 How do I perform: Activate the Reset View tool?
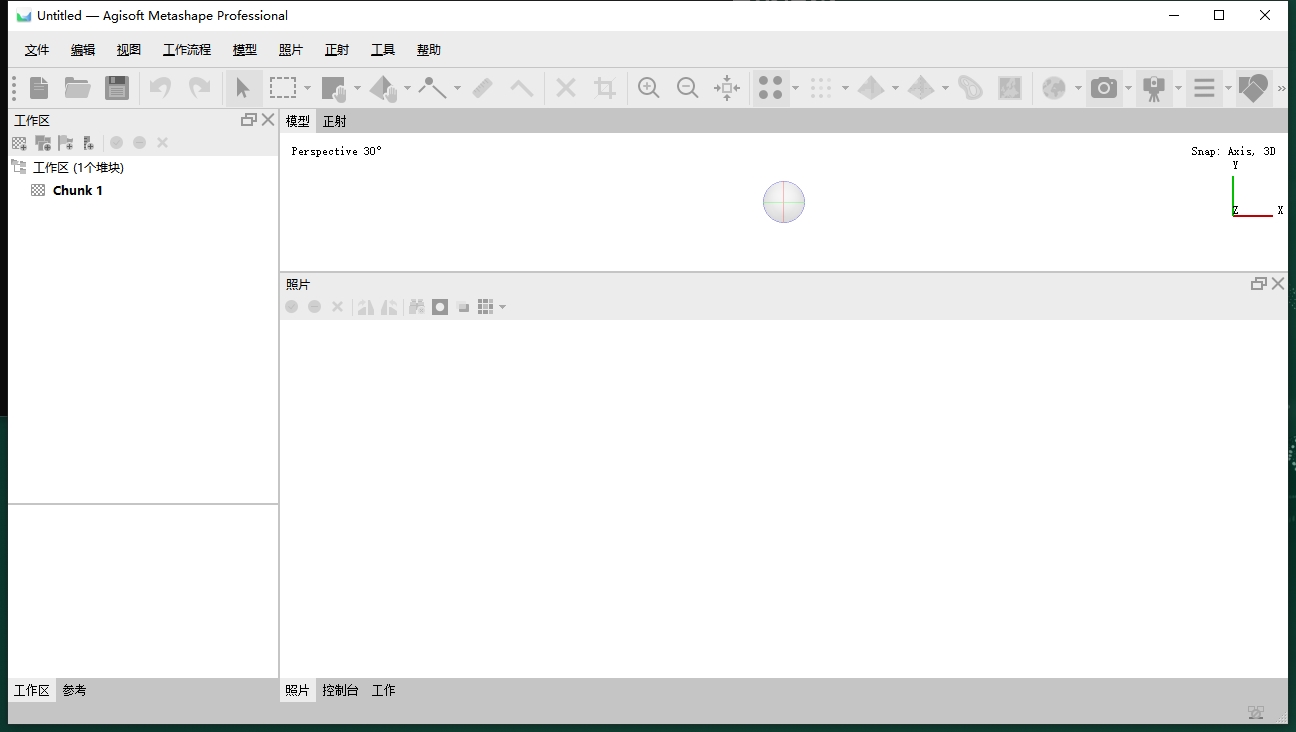[727, 87]
